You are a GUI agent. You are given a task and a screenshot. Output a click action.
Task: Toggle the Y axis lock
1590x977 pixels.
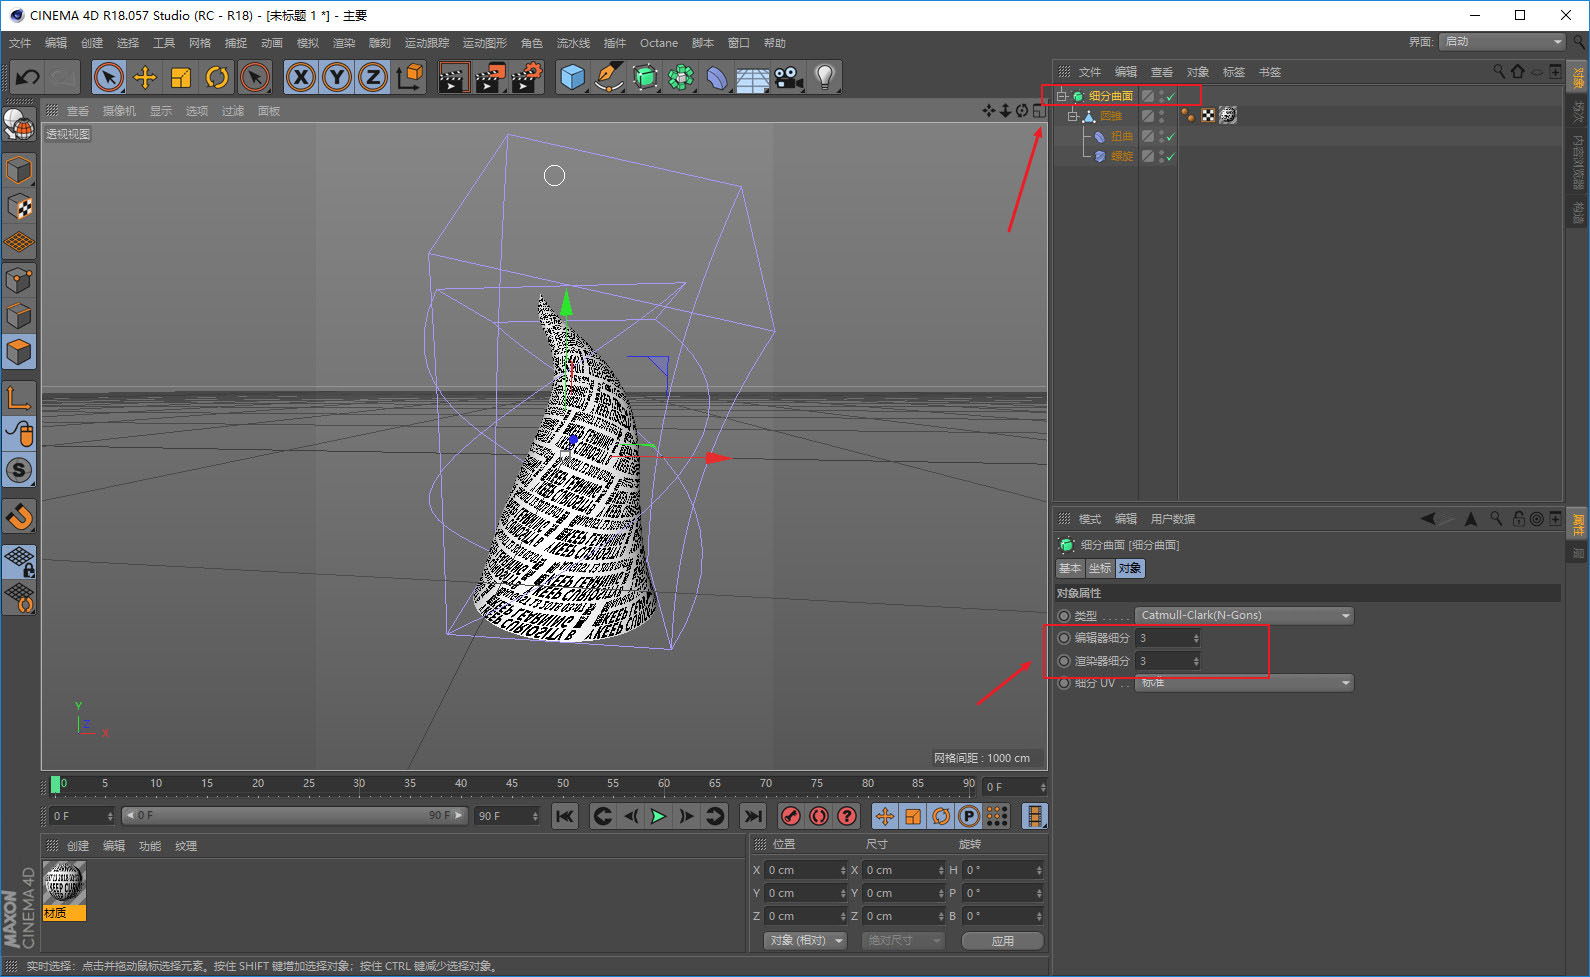coord(337,77)
